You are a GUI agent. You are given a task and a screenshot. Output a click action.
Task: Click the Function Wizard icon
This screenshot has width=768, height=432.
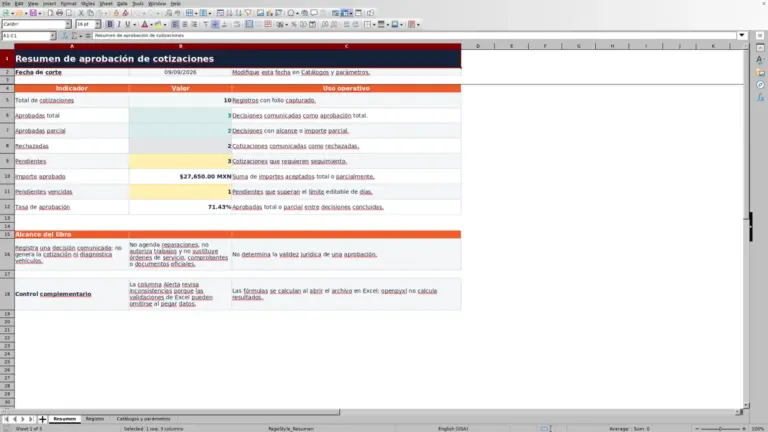[x=65, y=36]
